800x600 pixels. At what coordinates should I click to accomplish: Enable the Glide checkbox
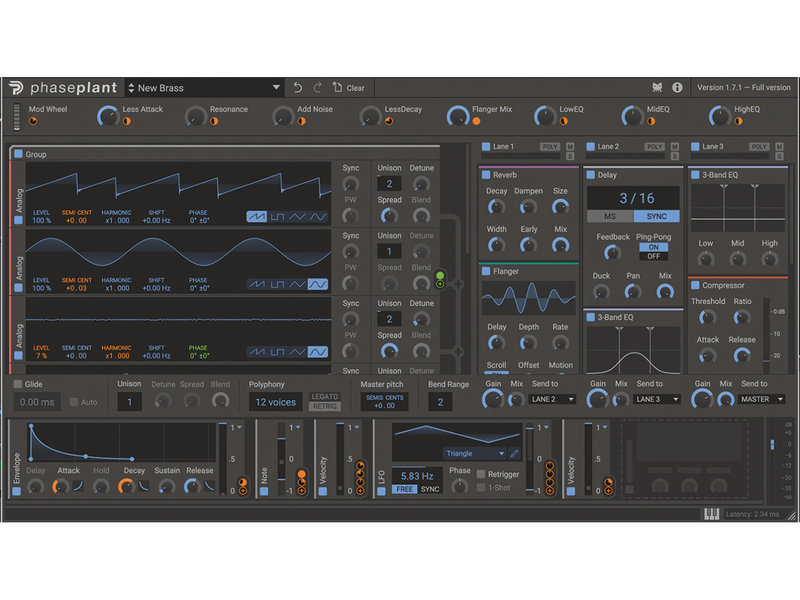pyautogui.click(x=18, y=384)
